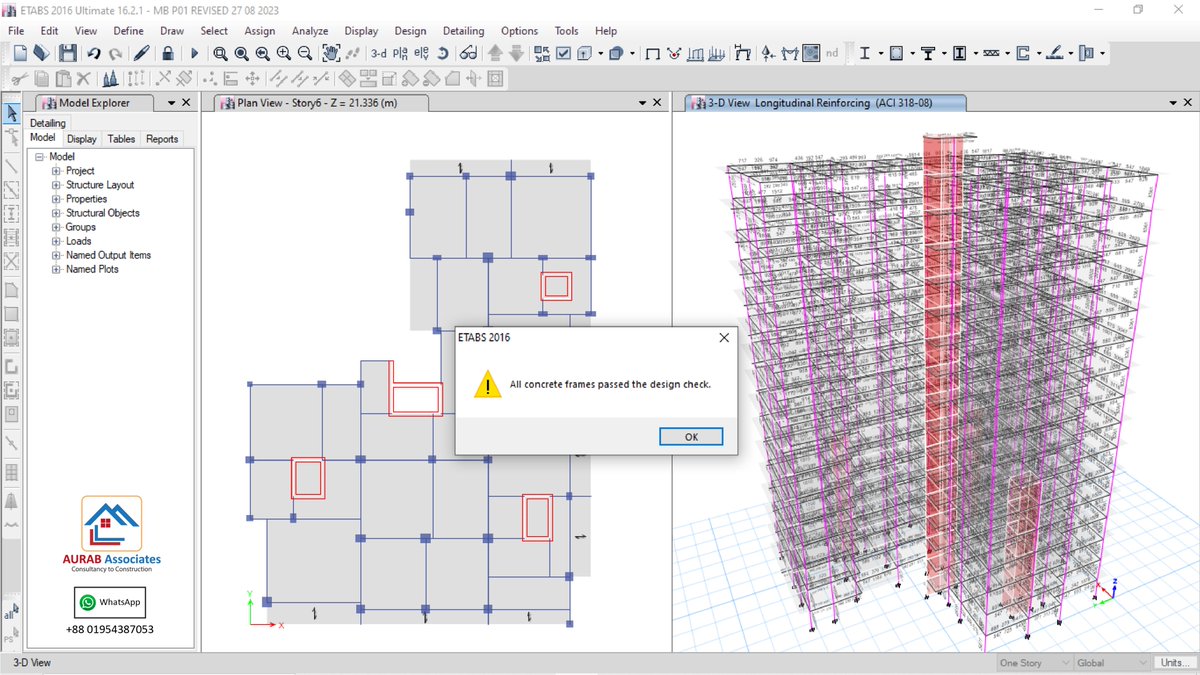Expand the Groups tree node
Viewport: 1200px width, 675px height.
(x=57, y=227)
